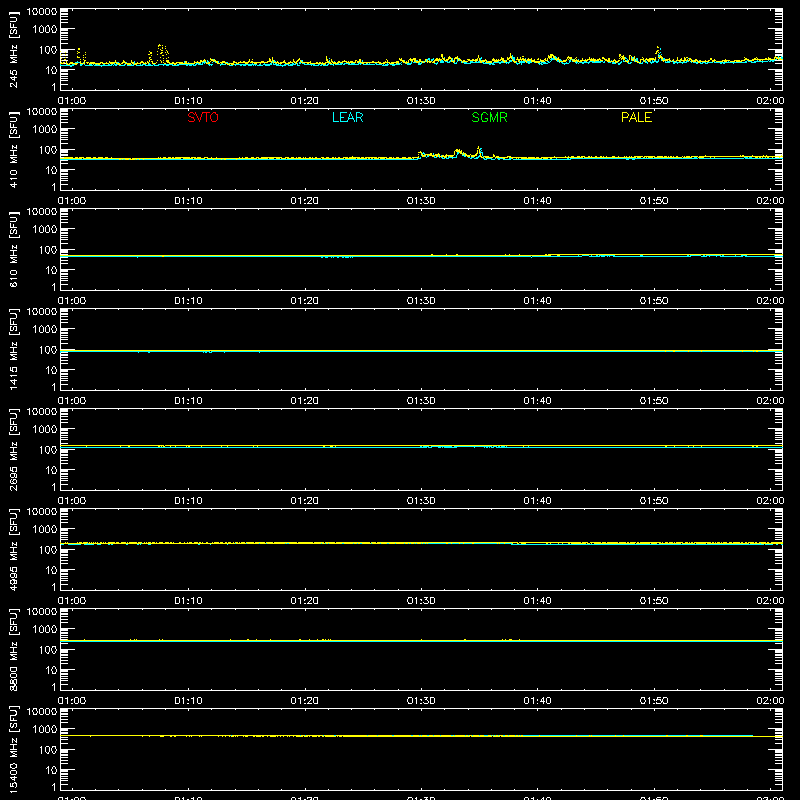The image size is (800, 800).
Task: Click the cyan LEAR station label
Action: [x=347, y=117]
